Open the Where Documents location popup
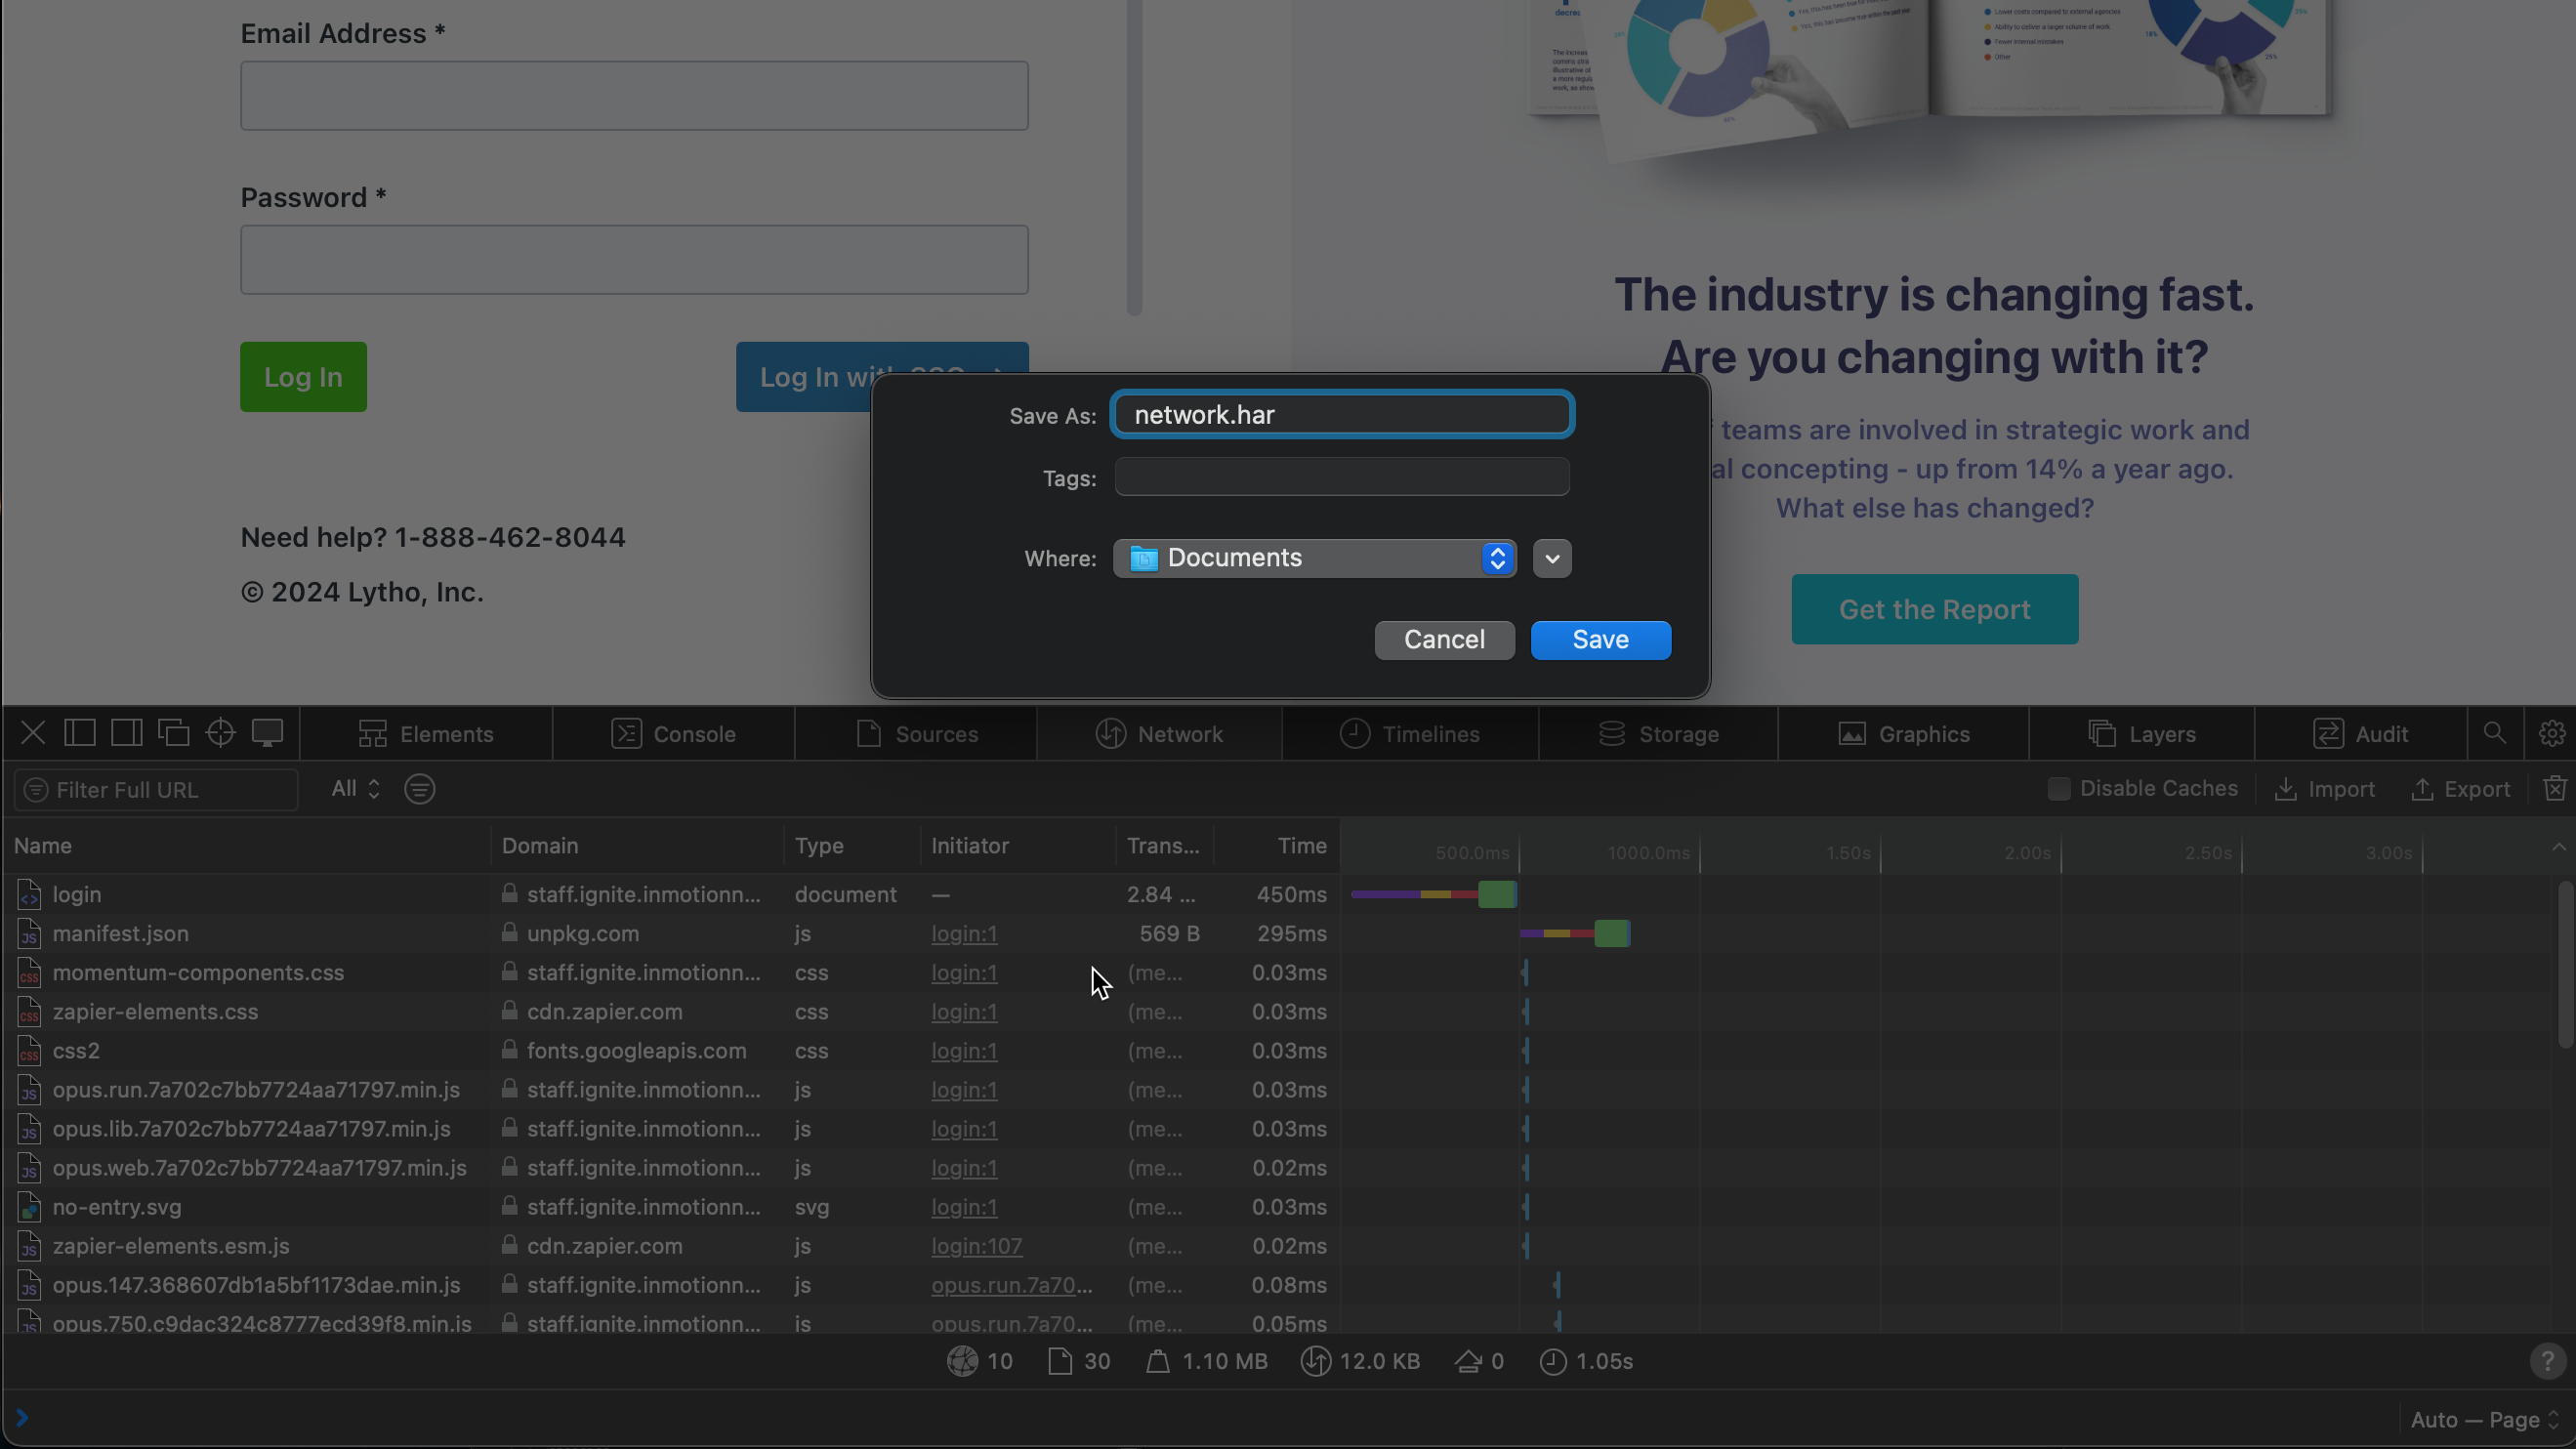 tap(1314, 558)
